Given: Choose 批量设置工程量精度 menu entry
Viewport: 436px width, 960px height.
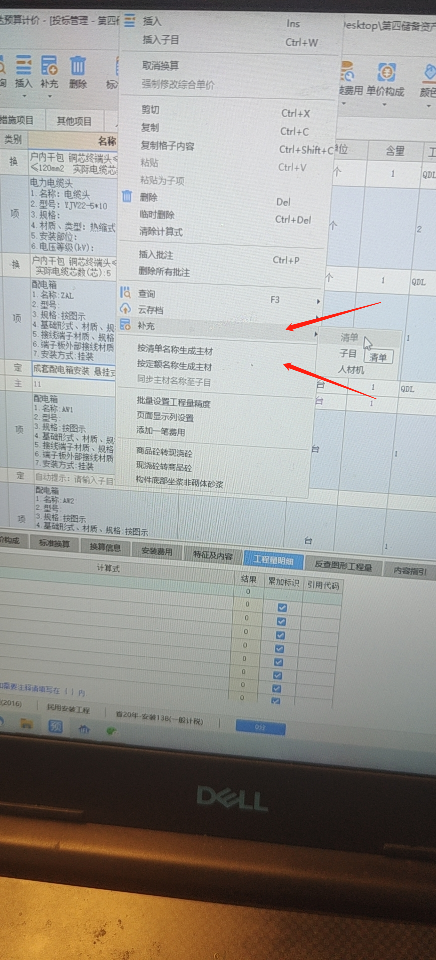Looking at the screenshot, I should click(x=174, y=402).
